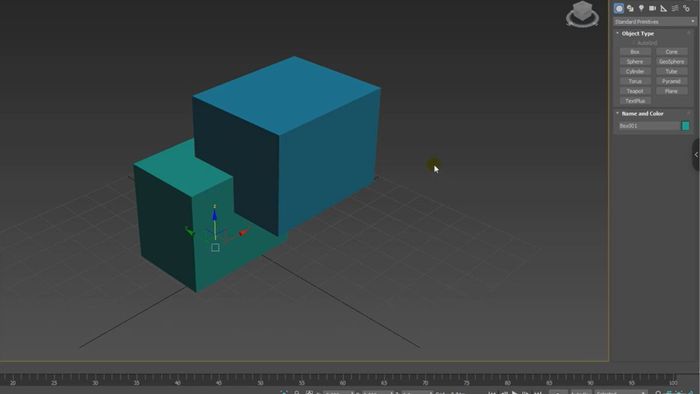Select the Helpers category icon

tap(664, 8)
